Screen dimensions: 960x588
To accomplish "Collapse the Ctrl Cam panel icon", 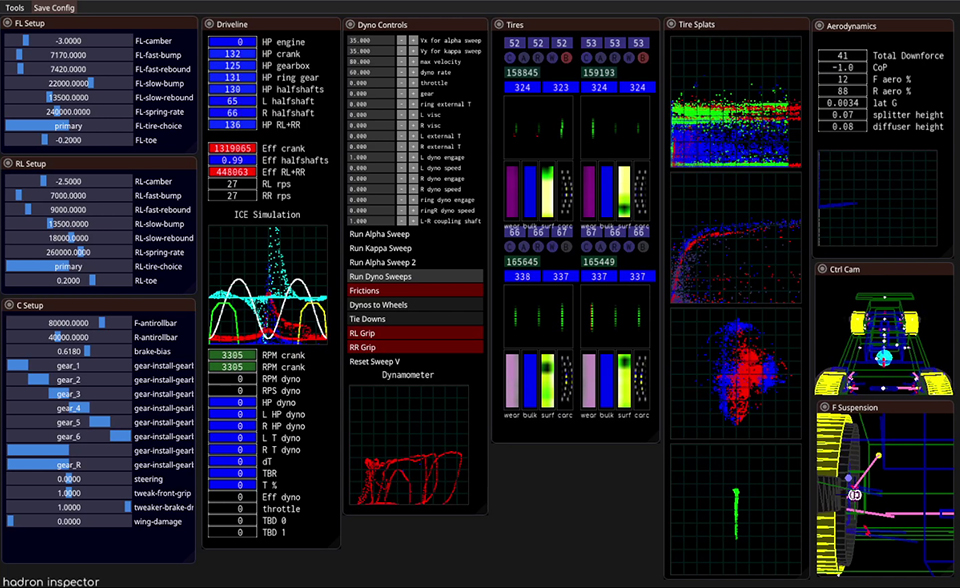I will (x=822, y=269).
